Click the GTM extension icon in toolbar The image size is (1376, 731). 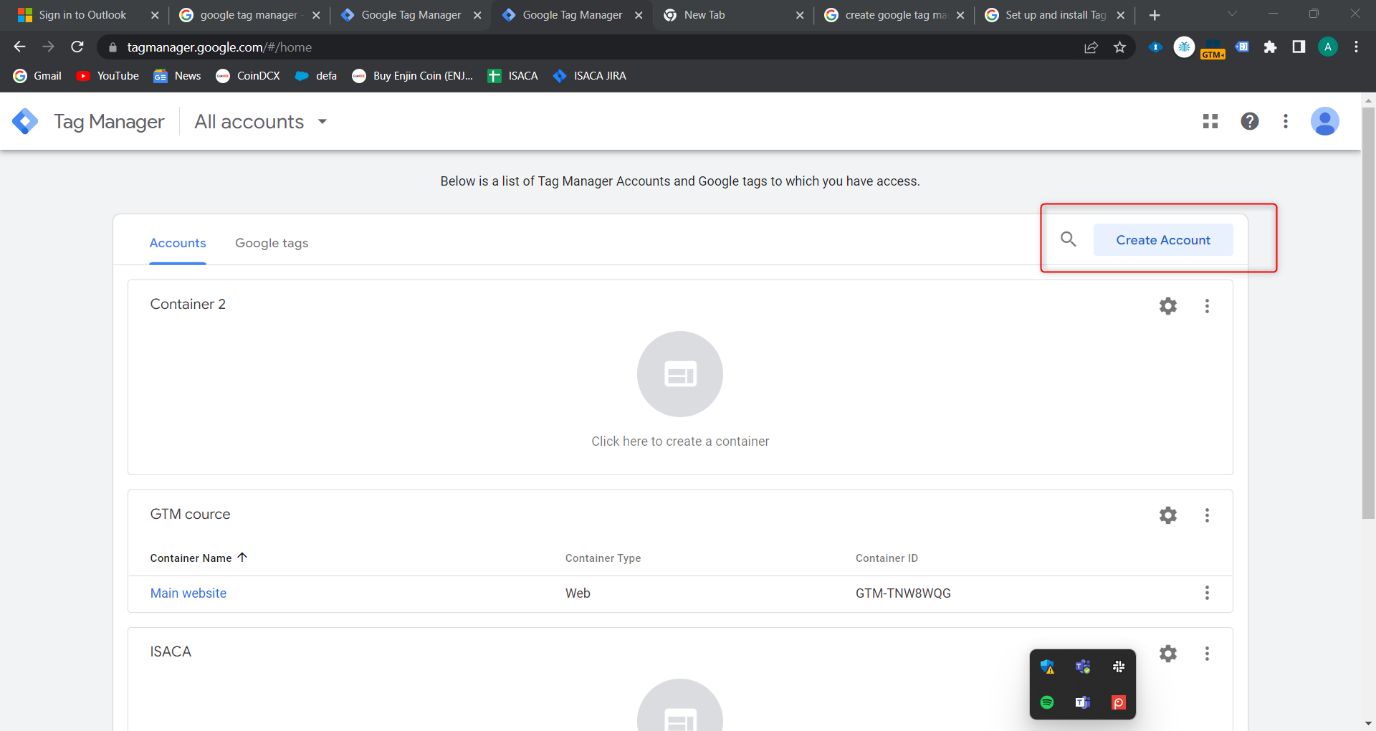(x=1213, y=47)
